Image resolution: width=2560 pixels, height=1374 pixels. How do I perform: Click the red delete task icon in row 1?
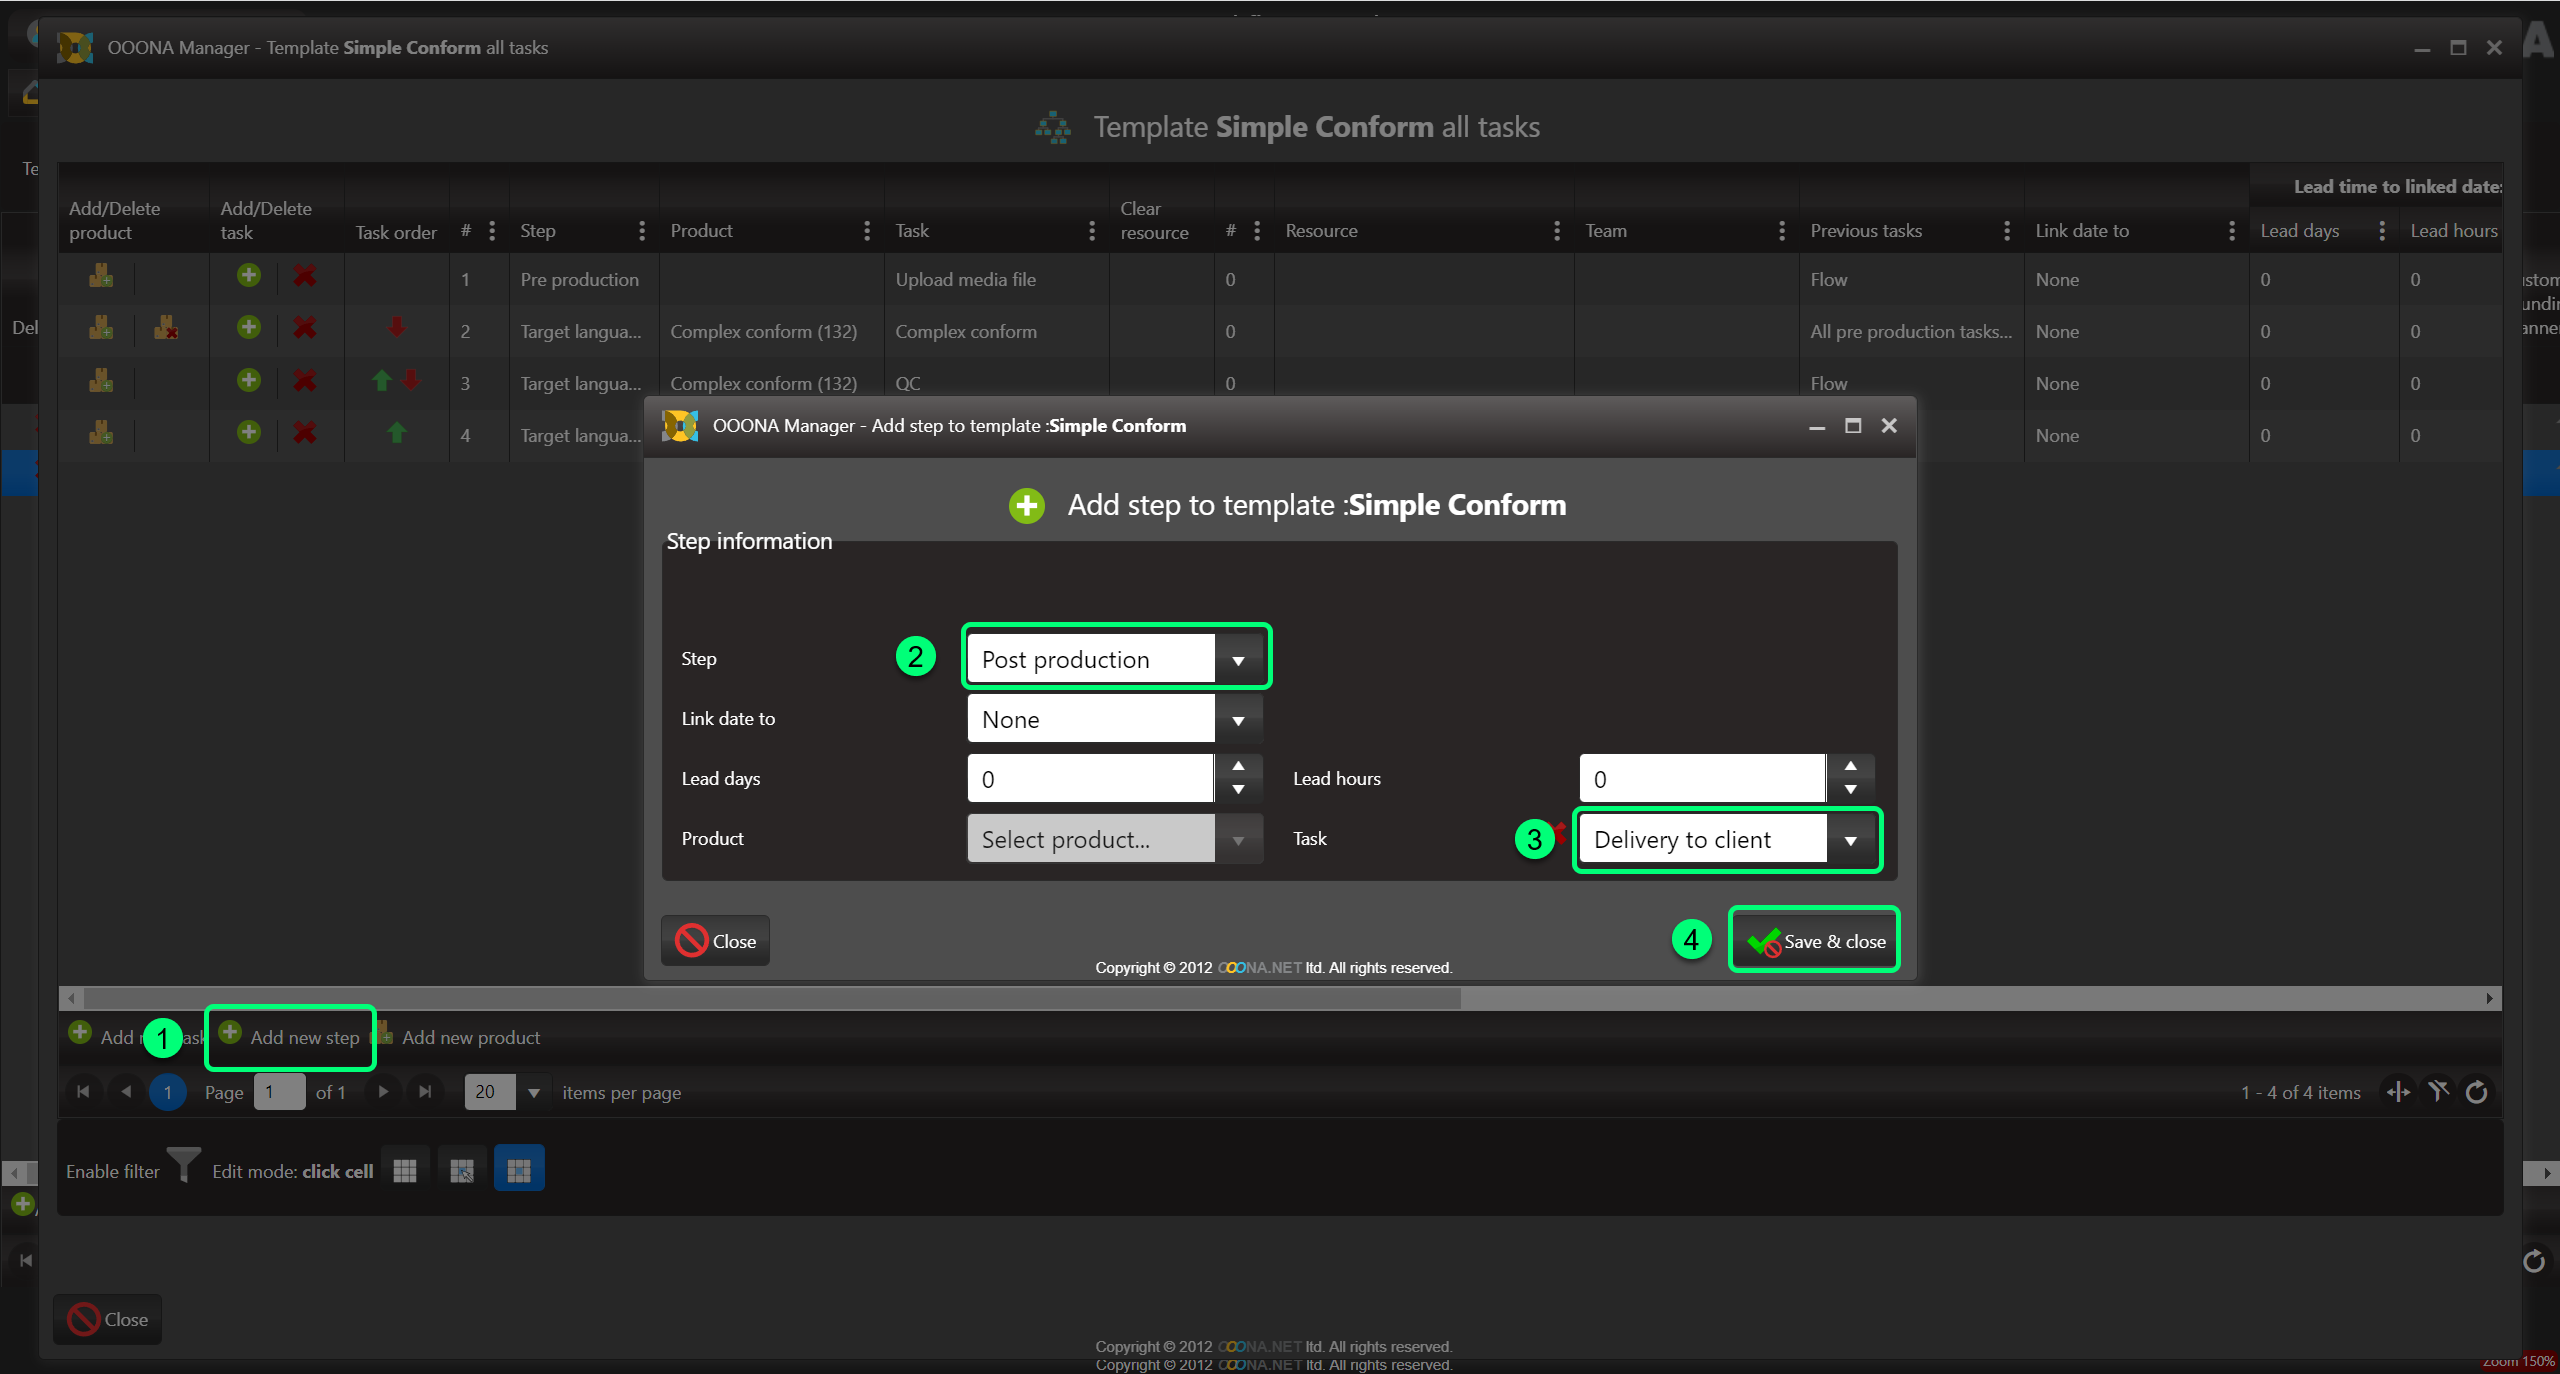point(305,276)
